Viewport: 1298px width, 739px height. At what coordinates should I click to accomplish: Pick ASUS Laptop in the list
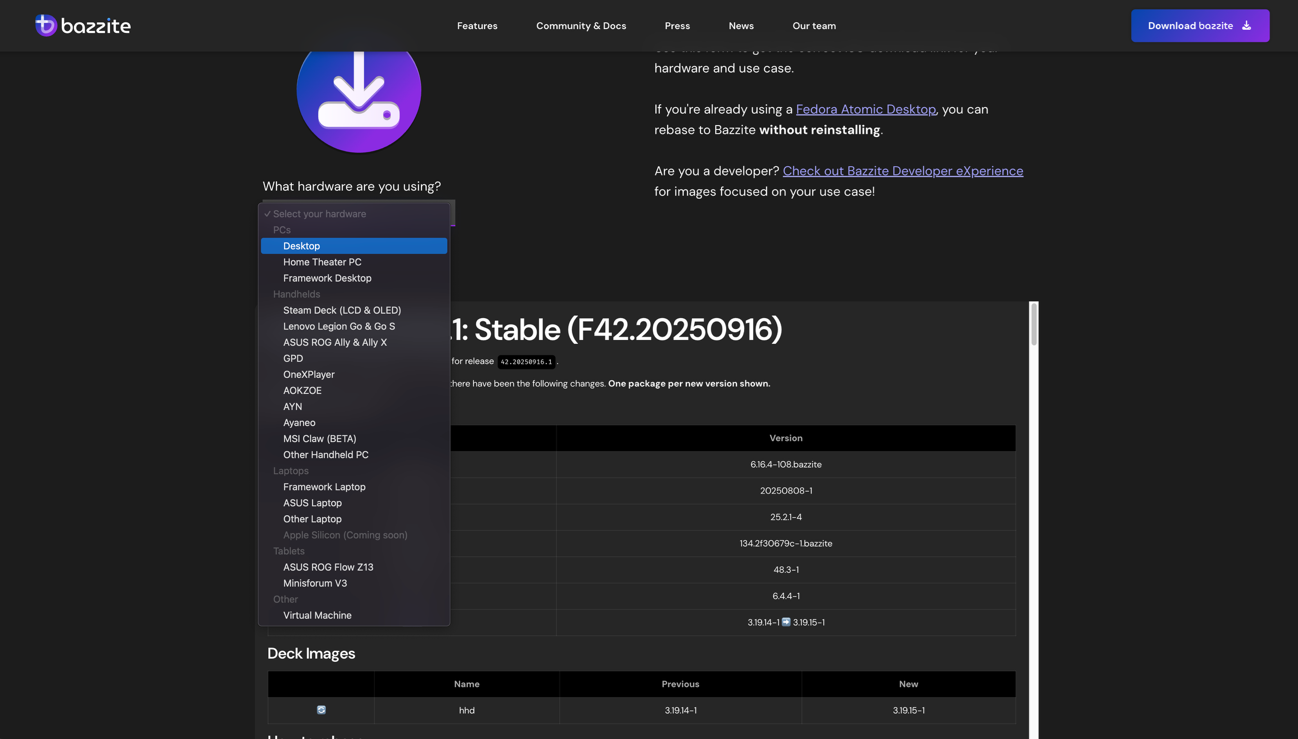pos(354,503)
